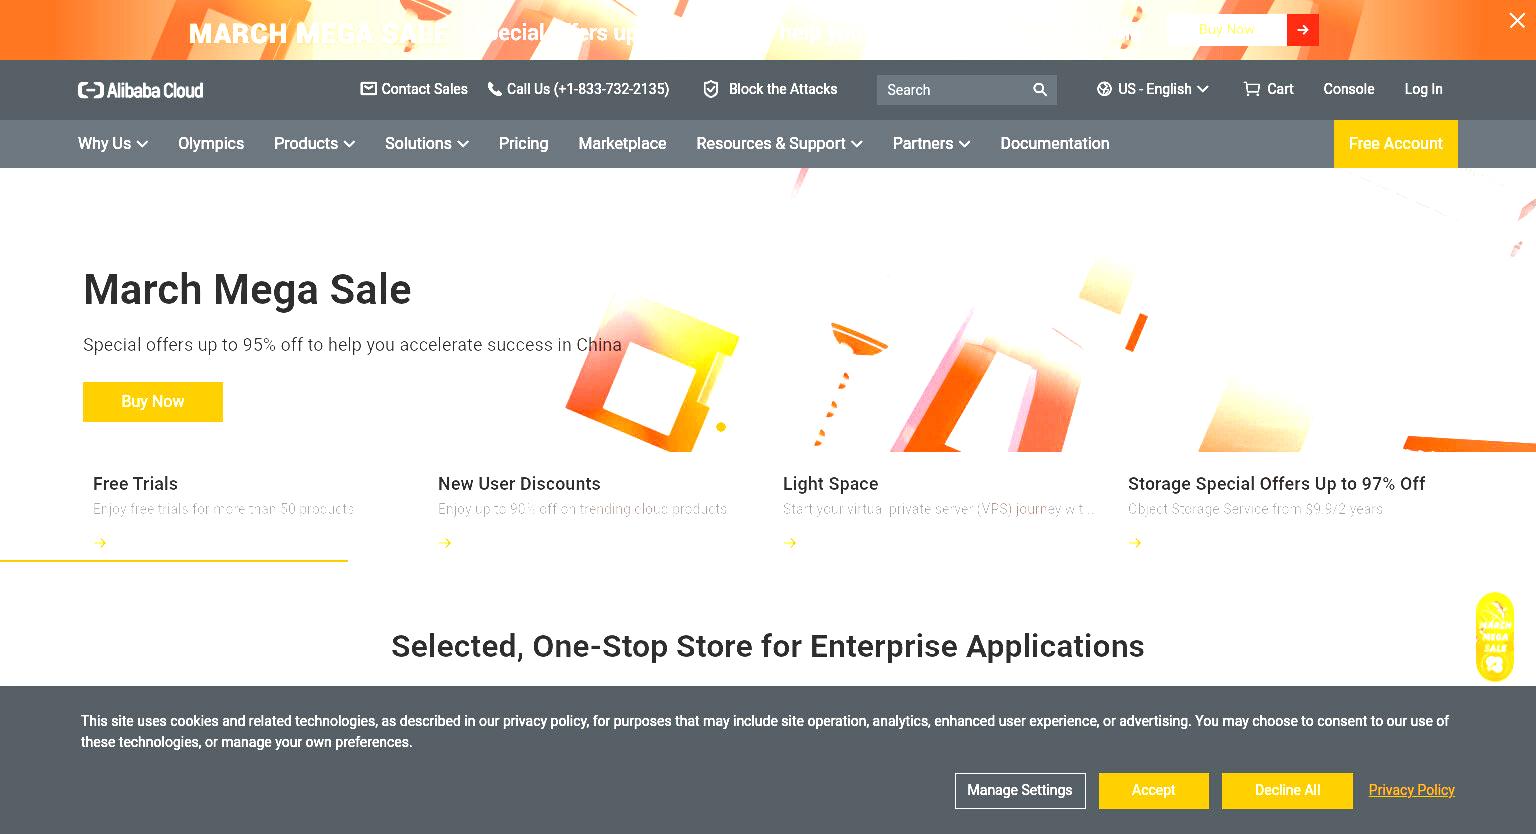Image resolution: width=1536 pixels, height=834 pixels.
Task: Click the Contact Sales link text
Action: (x=425, y=89)
